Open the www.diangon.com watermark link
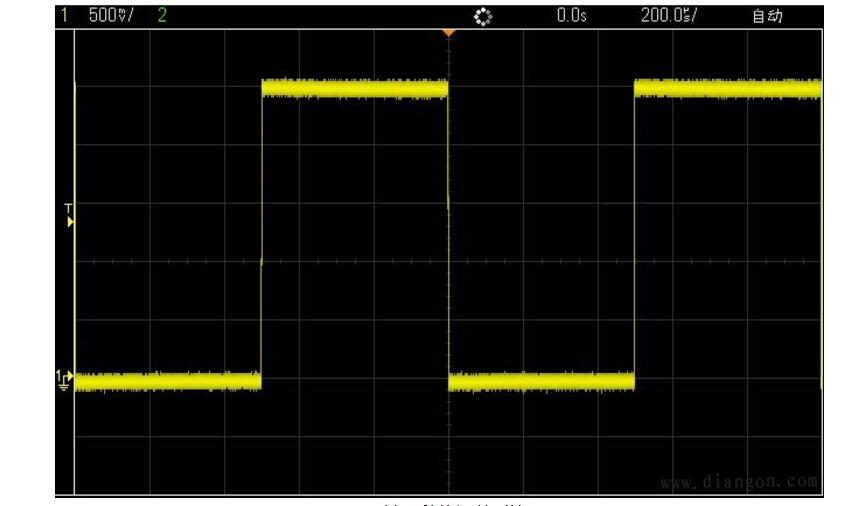The image size is (848, 506). 739,482
